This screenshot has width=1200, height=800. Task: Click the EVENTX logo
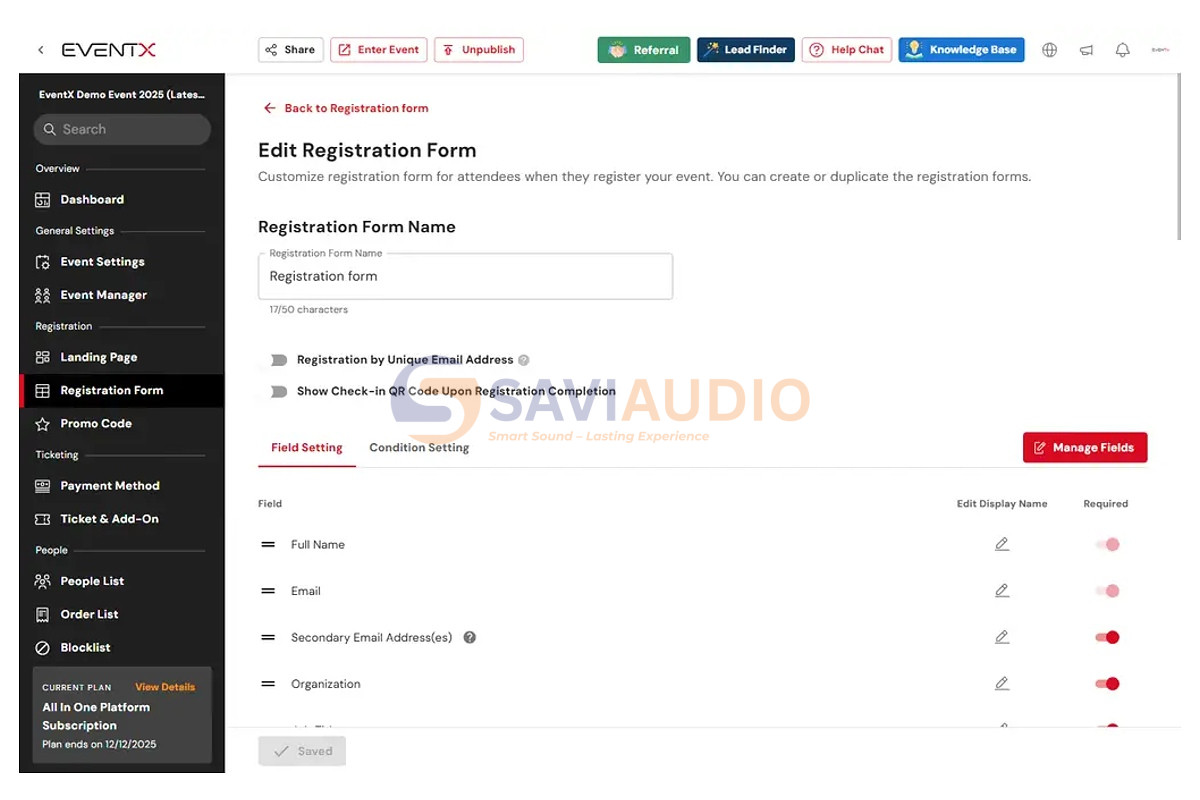click(109, 50)
